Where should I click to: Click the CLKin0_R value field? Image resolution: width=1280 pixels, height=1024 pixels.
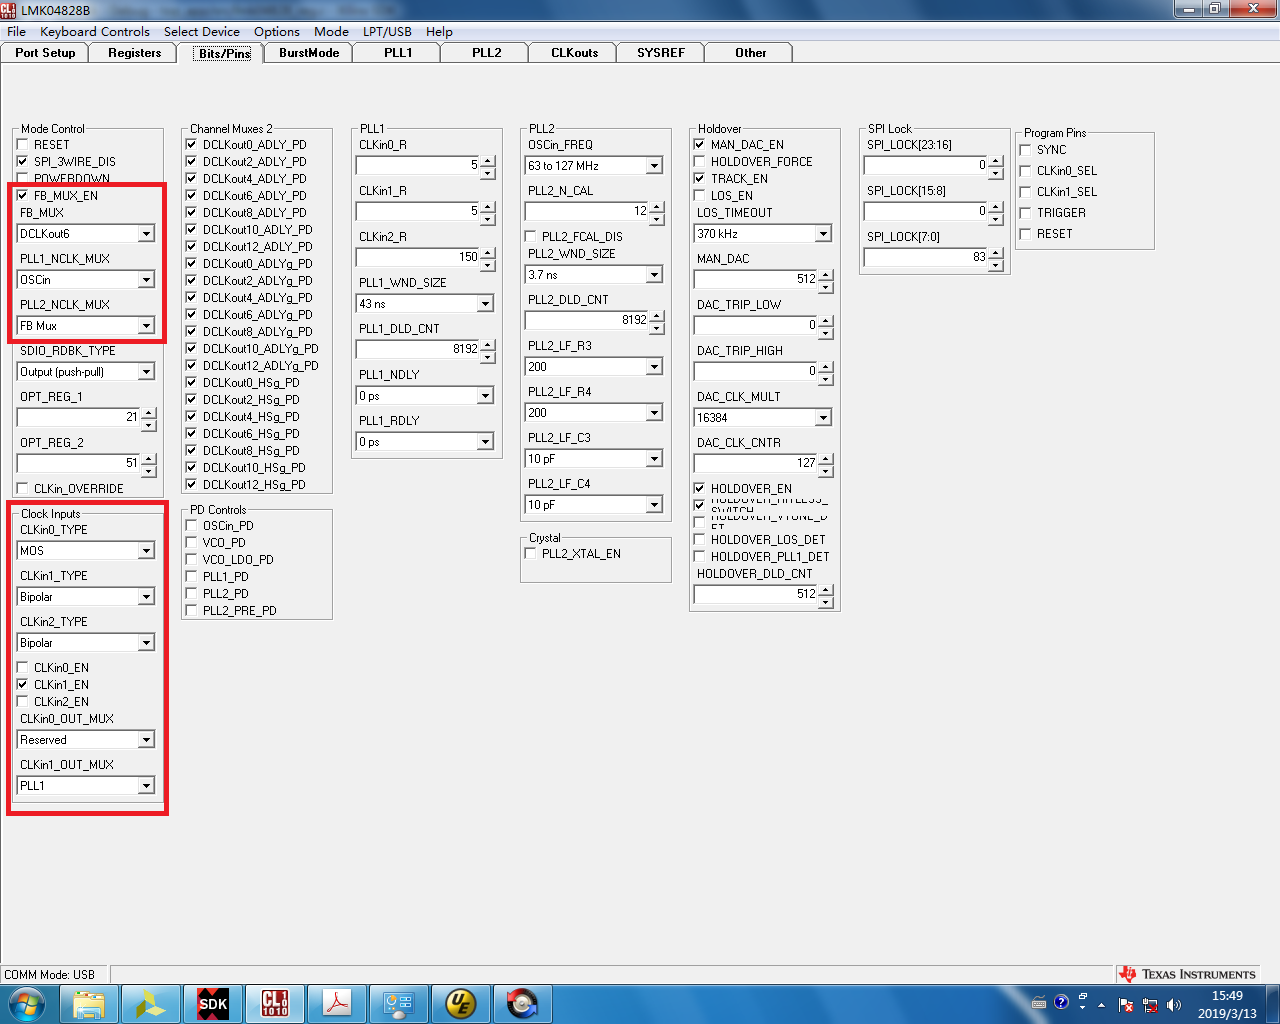coord(418,166)
